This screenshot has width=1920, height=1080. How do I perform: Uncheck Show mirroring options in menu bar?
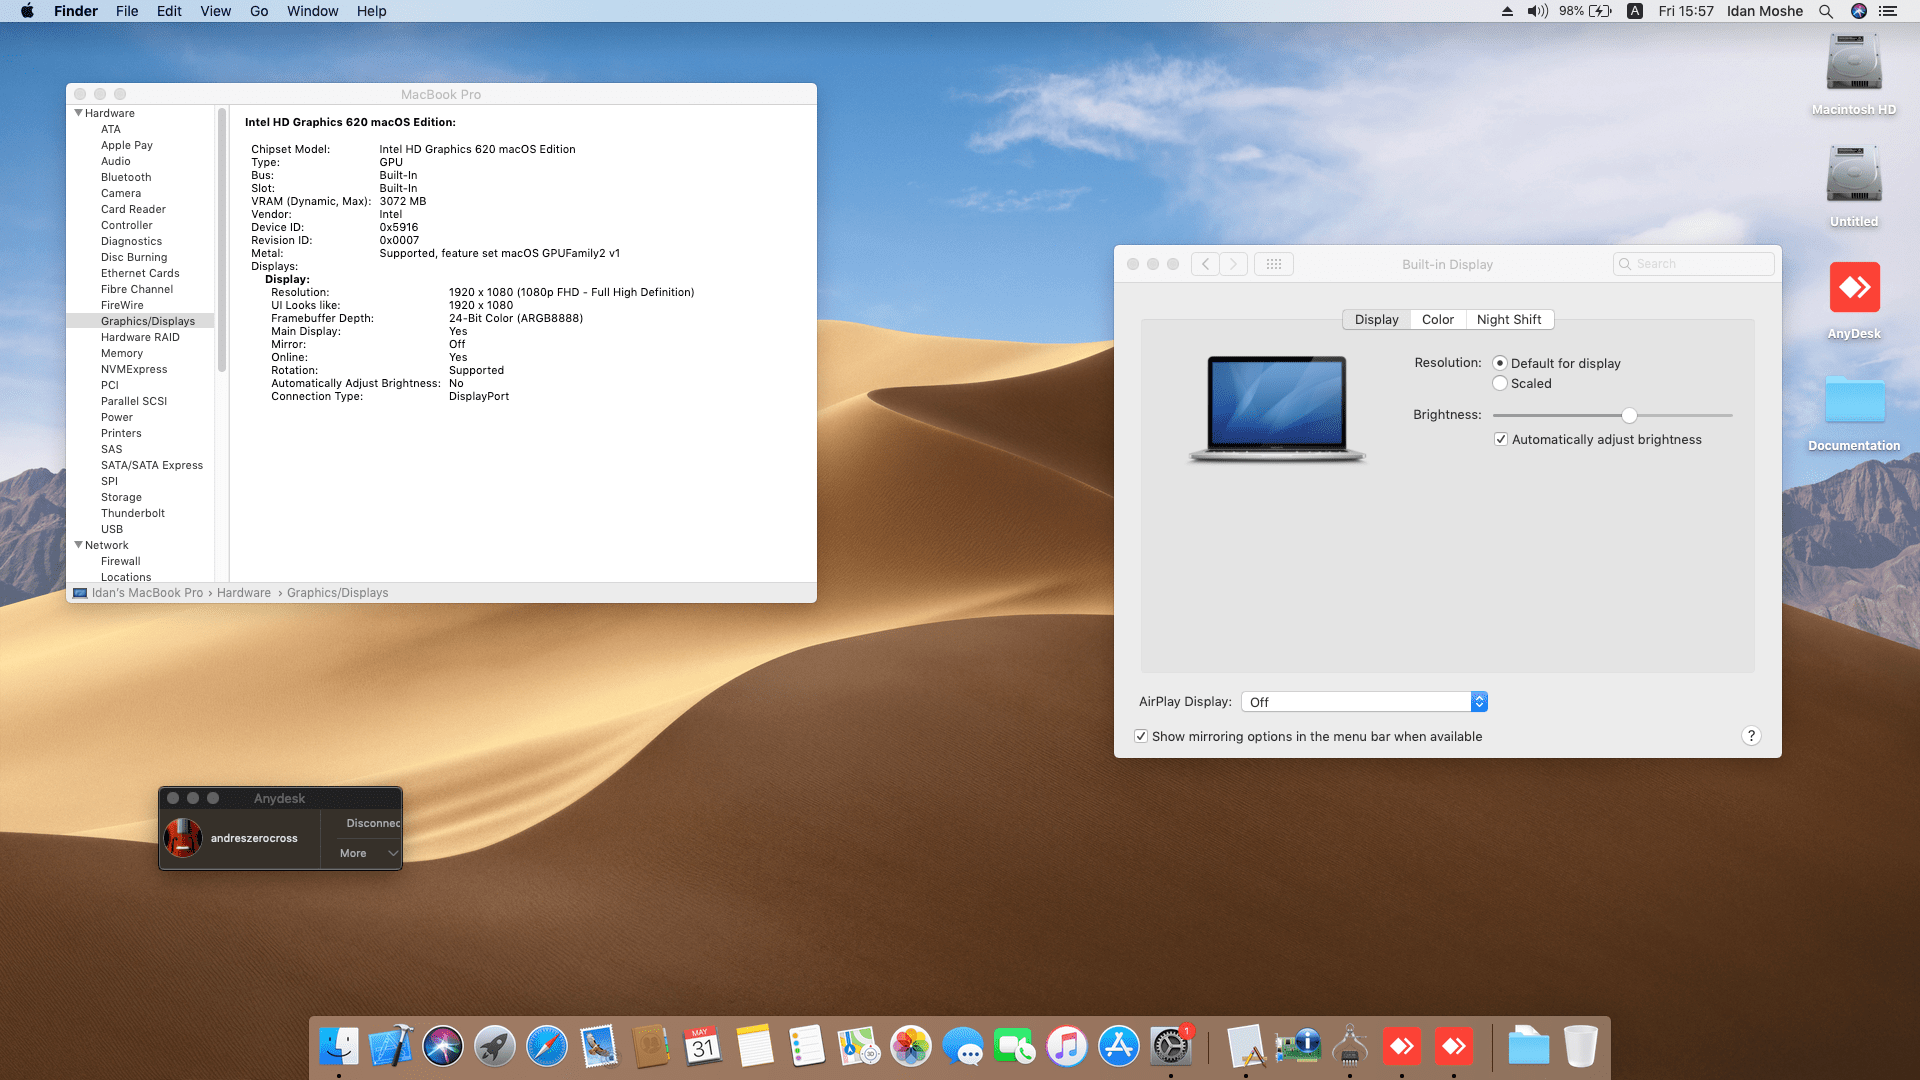[1141, 737]
